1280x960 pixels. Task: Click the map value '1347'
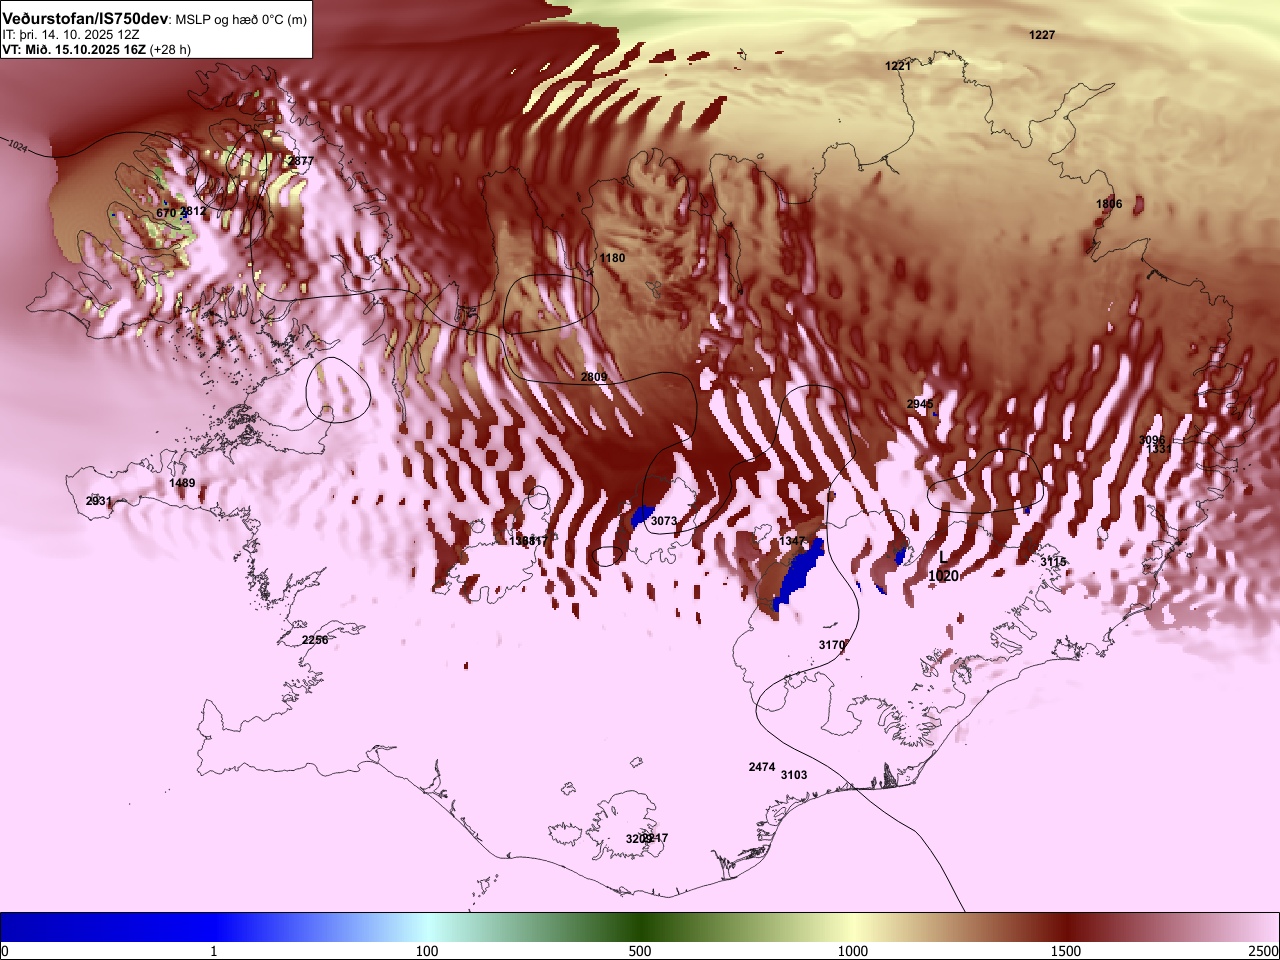click(x=792, y=541)
